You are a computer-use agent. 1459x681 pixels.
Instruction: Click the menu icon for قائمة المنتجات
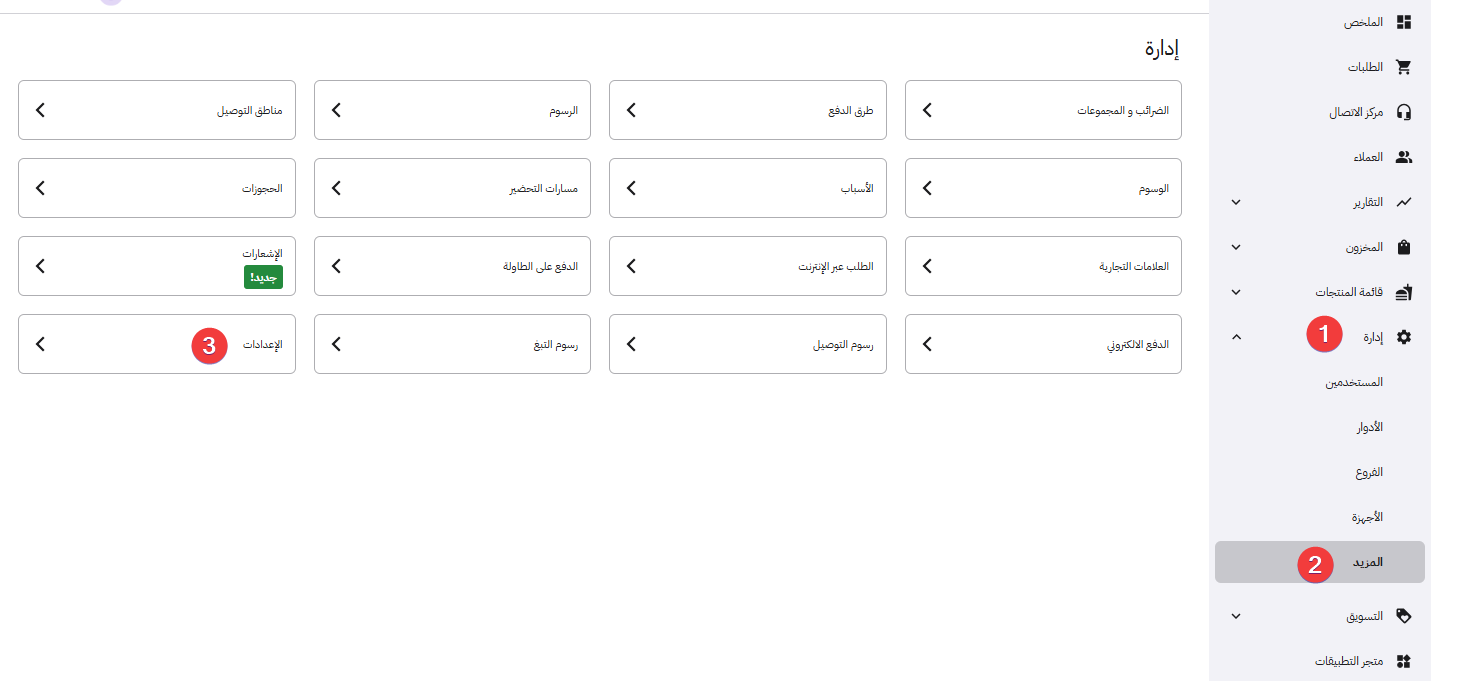click(1403, 292)
